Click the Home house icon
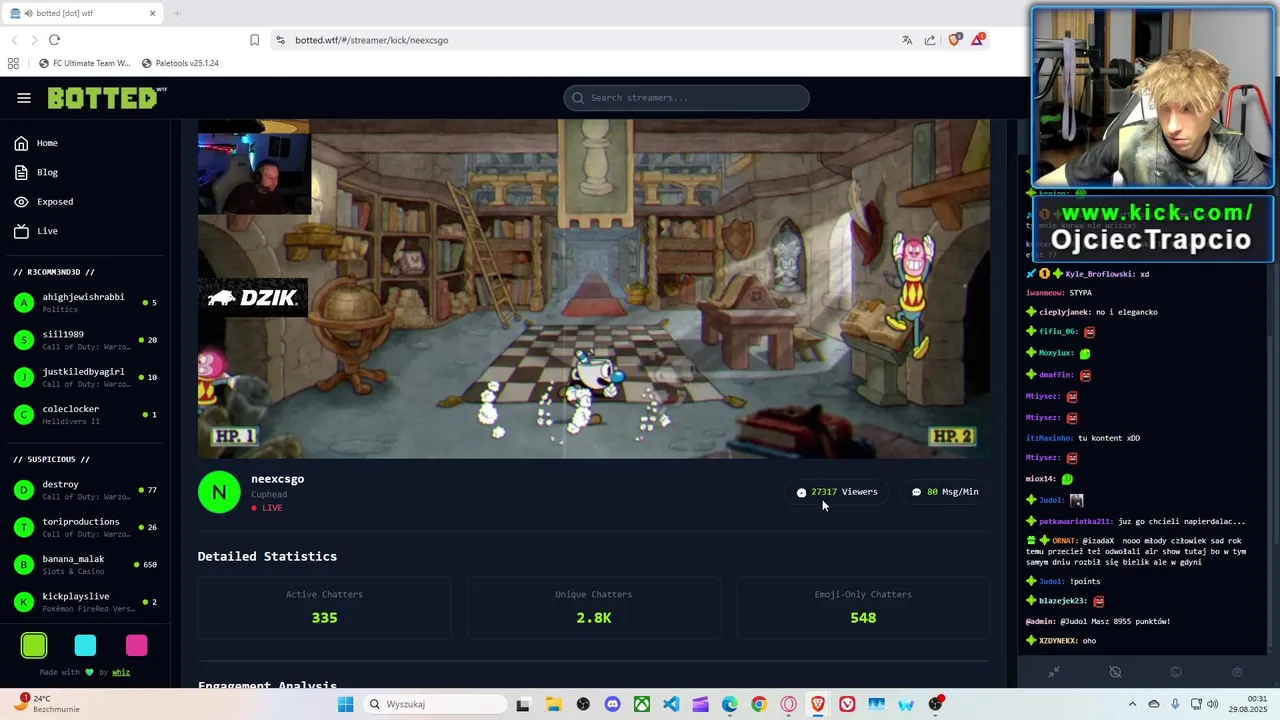The height and width of the screenshot is (720, 1280). [21, 143]
